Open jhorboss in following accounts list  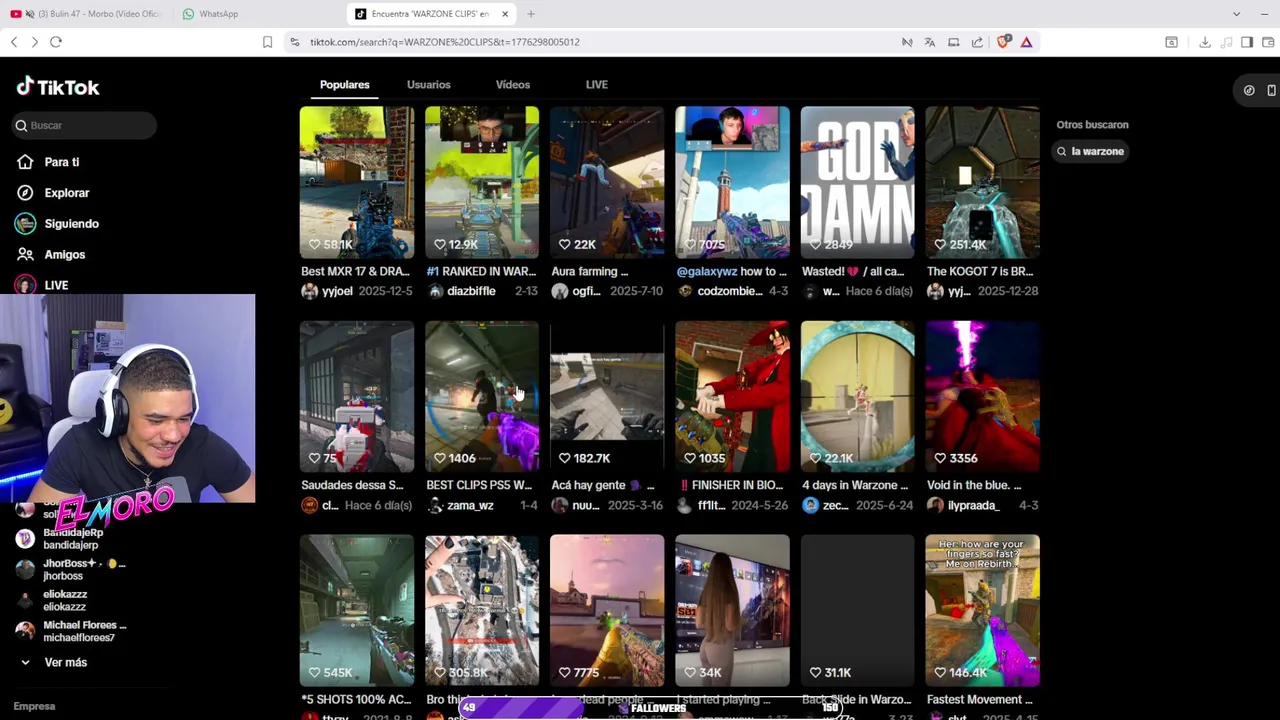[x=70, y=570]
